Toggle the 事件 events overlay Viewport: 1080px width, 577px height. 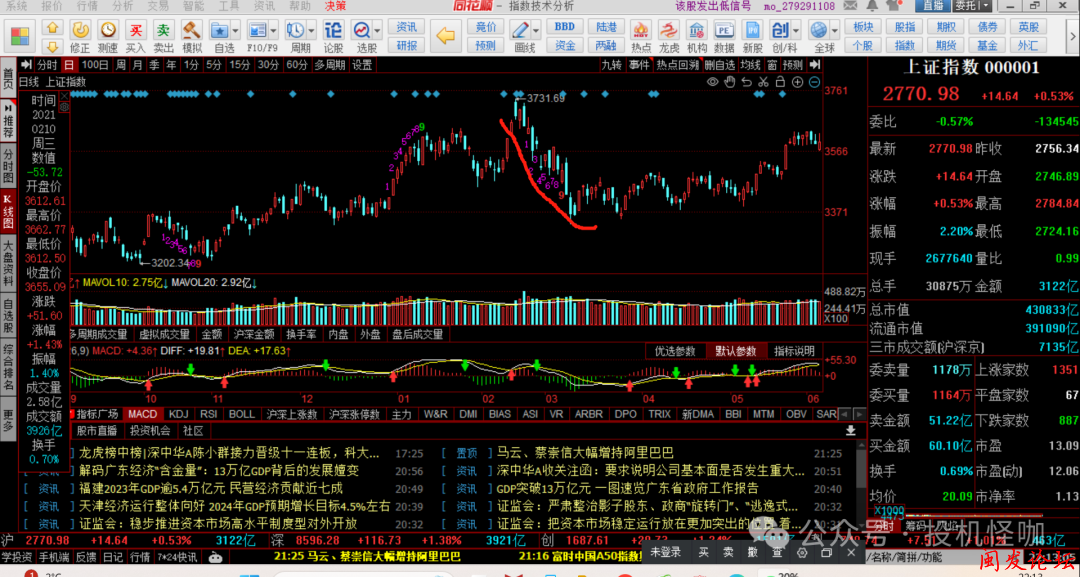(638, 65)
